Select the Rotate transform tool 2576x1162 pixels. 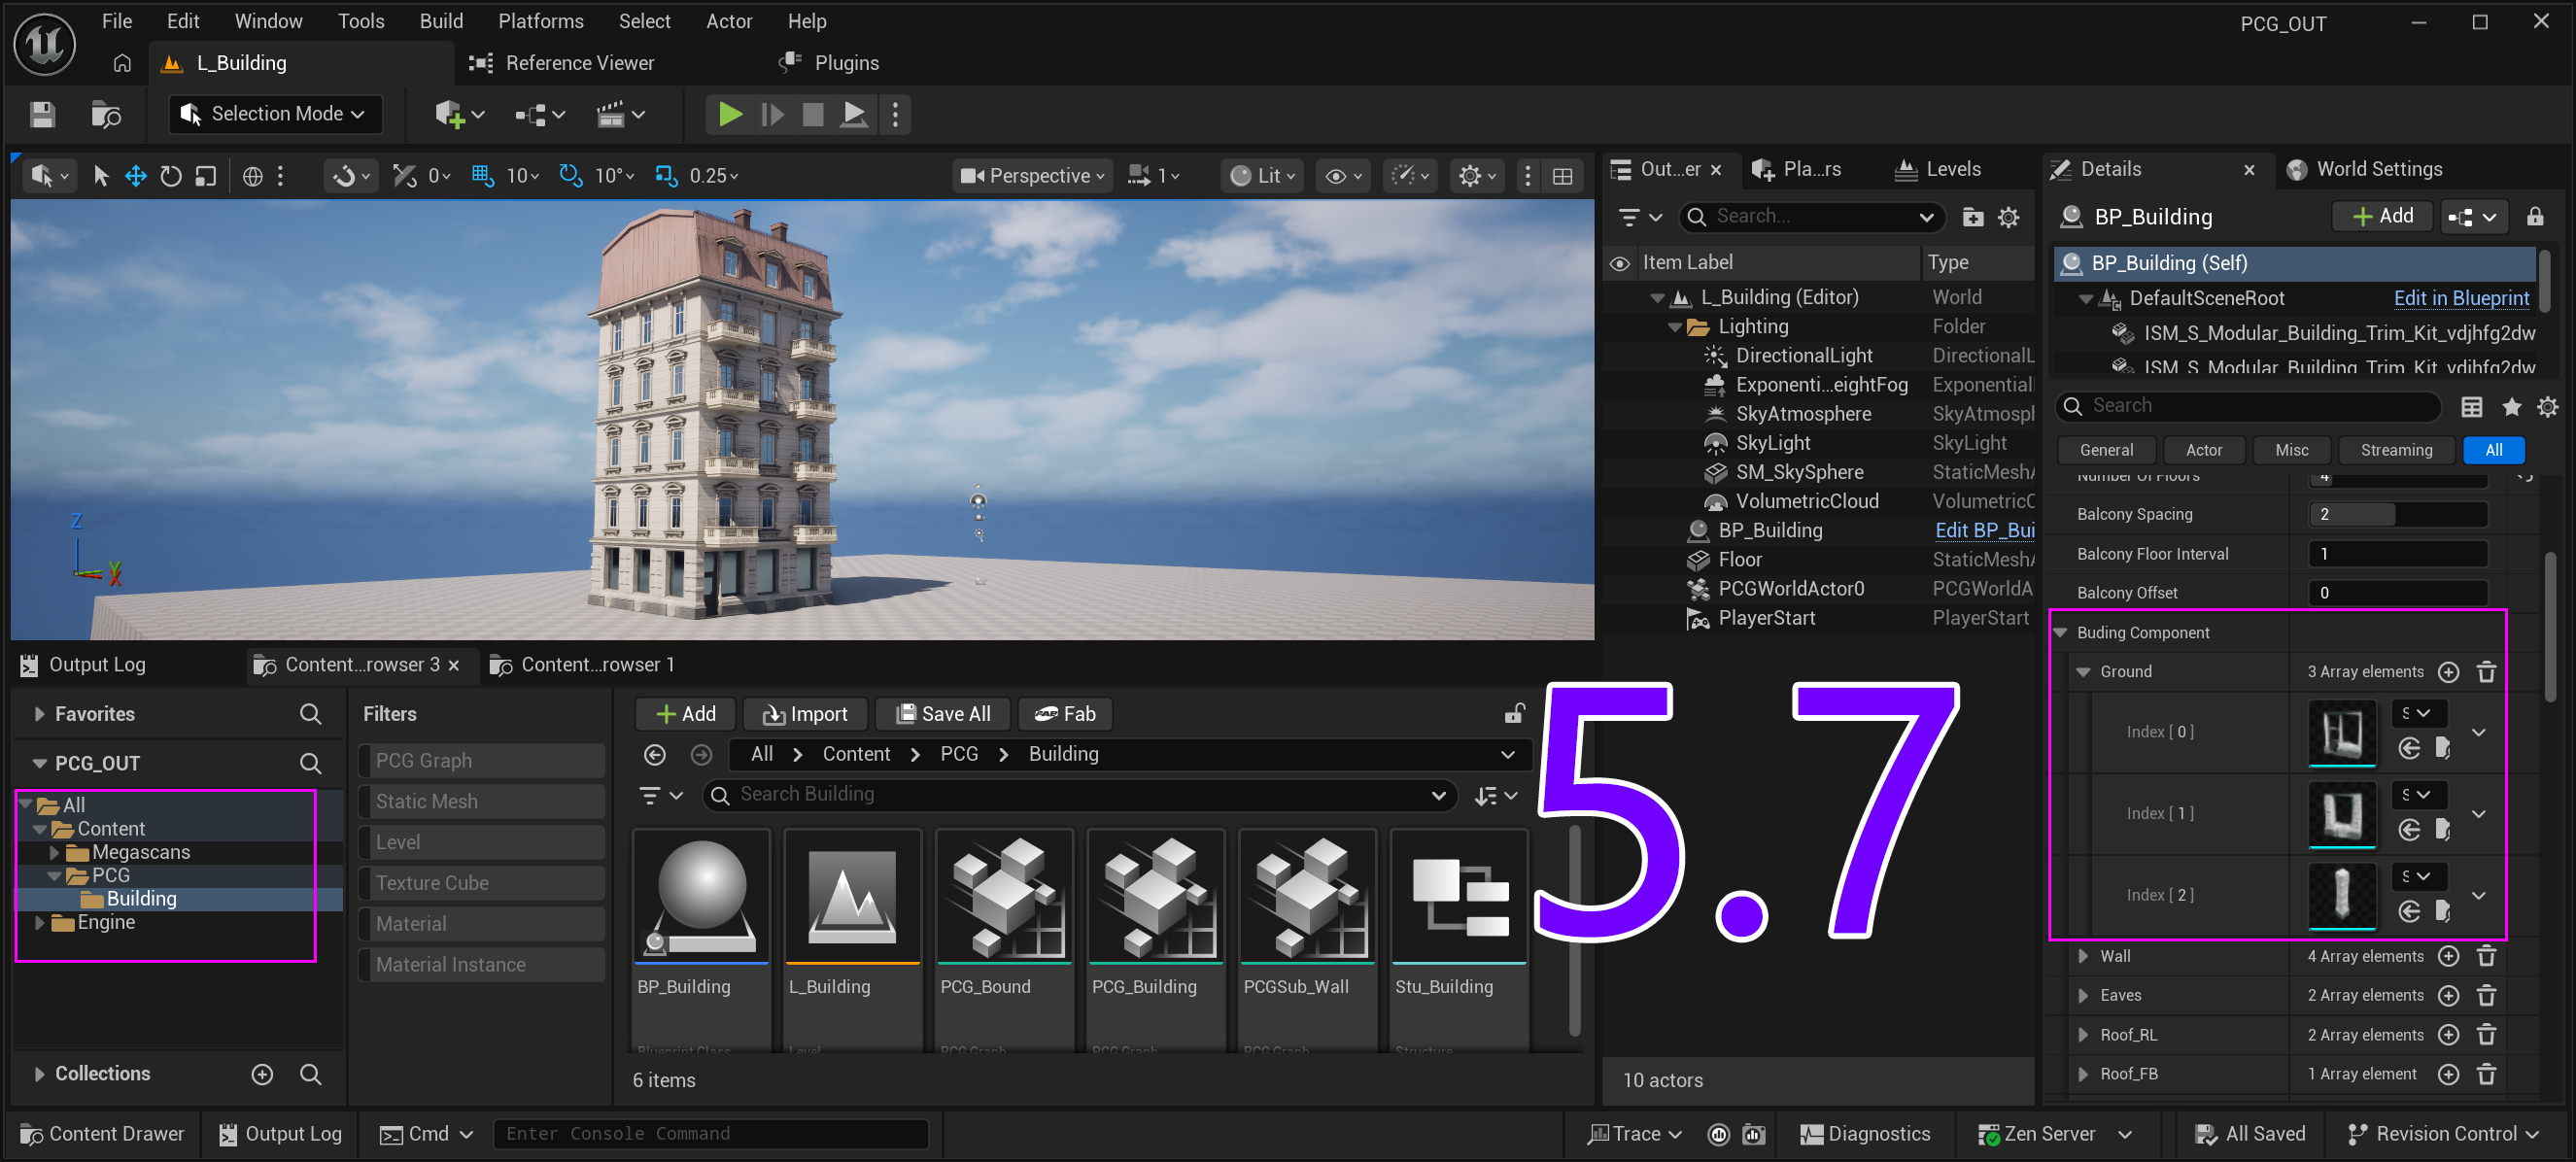(171, 176)
